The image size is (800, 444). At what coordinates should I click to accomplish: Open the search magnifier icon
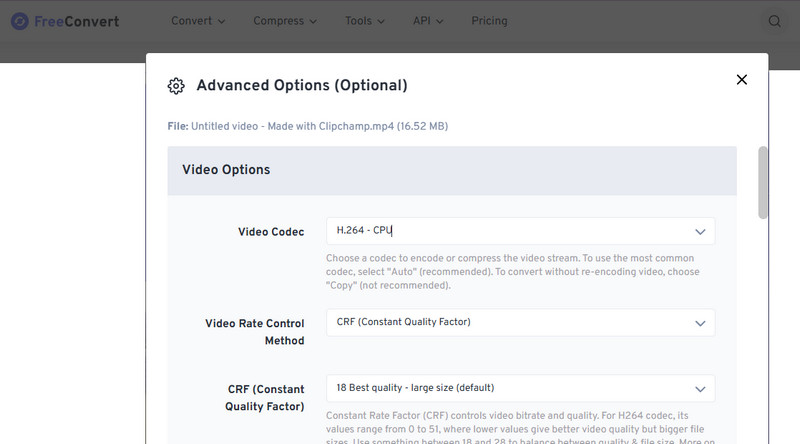774,21
